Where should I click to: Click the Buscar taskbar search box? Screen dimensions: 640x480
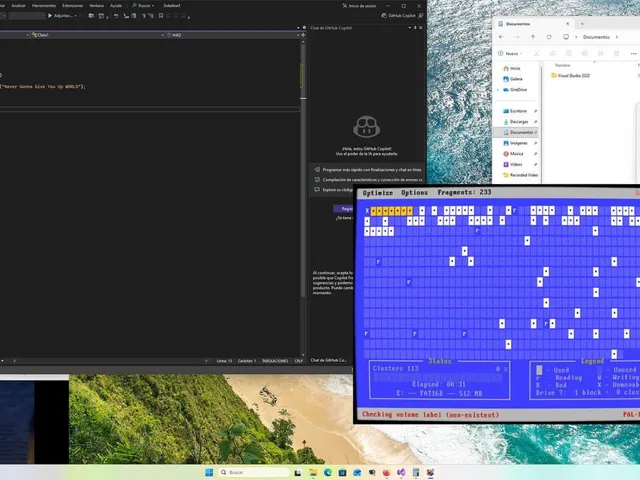point(253,472)
